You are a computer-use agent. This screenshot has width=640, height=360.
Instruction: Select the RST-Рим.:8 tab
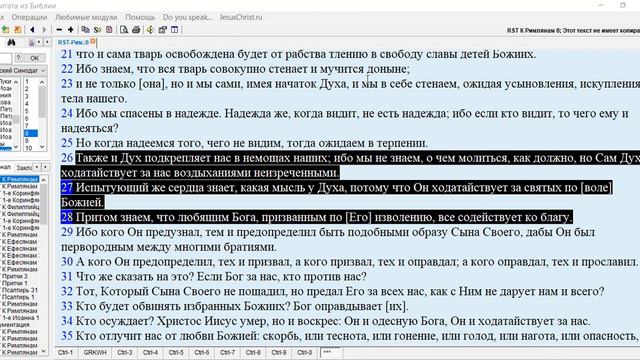pyautogui.click(x=73, y=42)
